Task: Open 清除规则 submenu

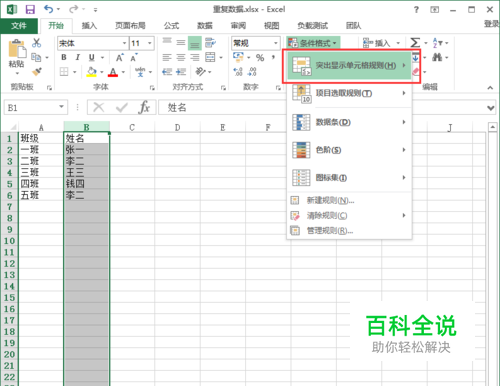Action: coord(349,216)
